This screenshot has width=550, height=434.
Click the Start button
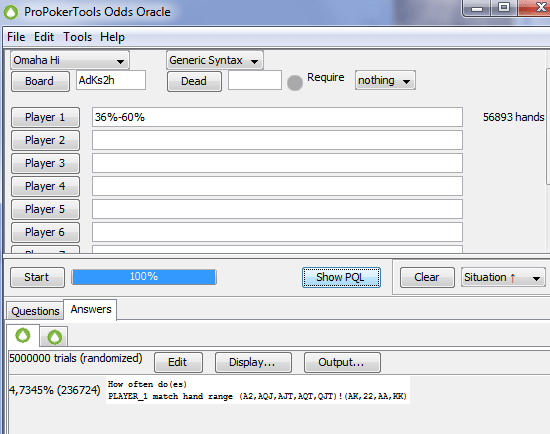(x=37, y=278)
